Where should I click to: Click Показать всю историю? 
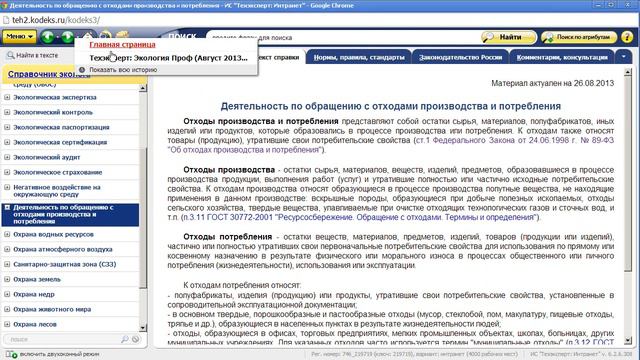click(123, 70)
